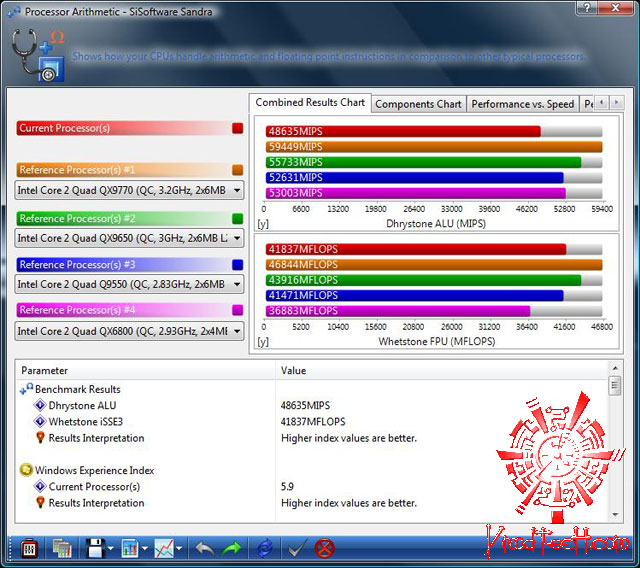The width and height of the screenshot is (640, 568).
Task: Open the options mixer icon in toolbar
Action: click(29, 549)
